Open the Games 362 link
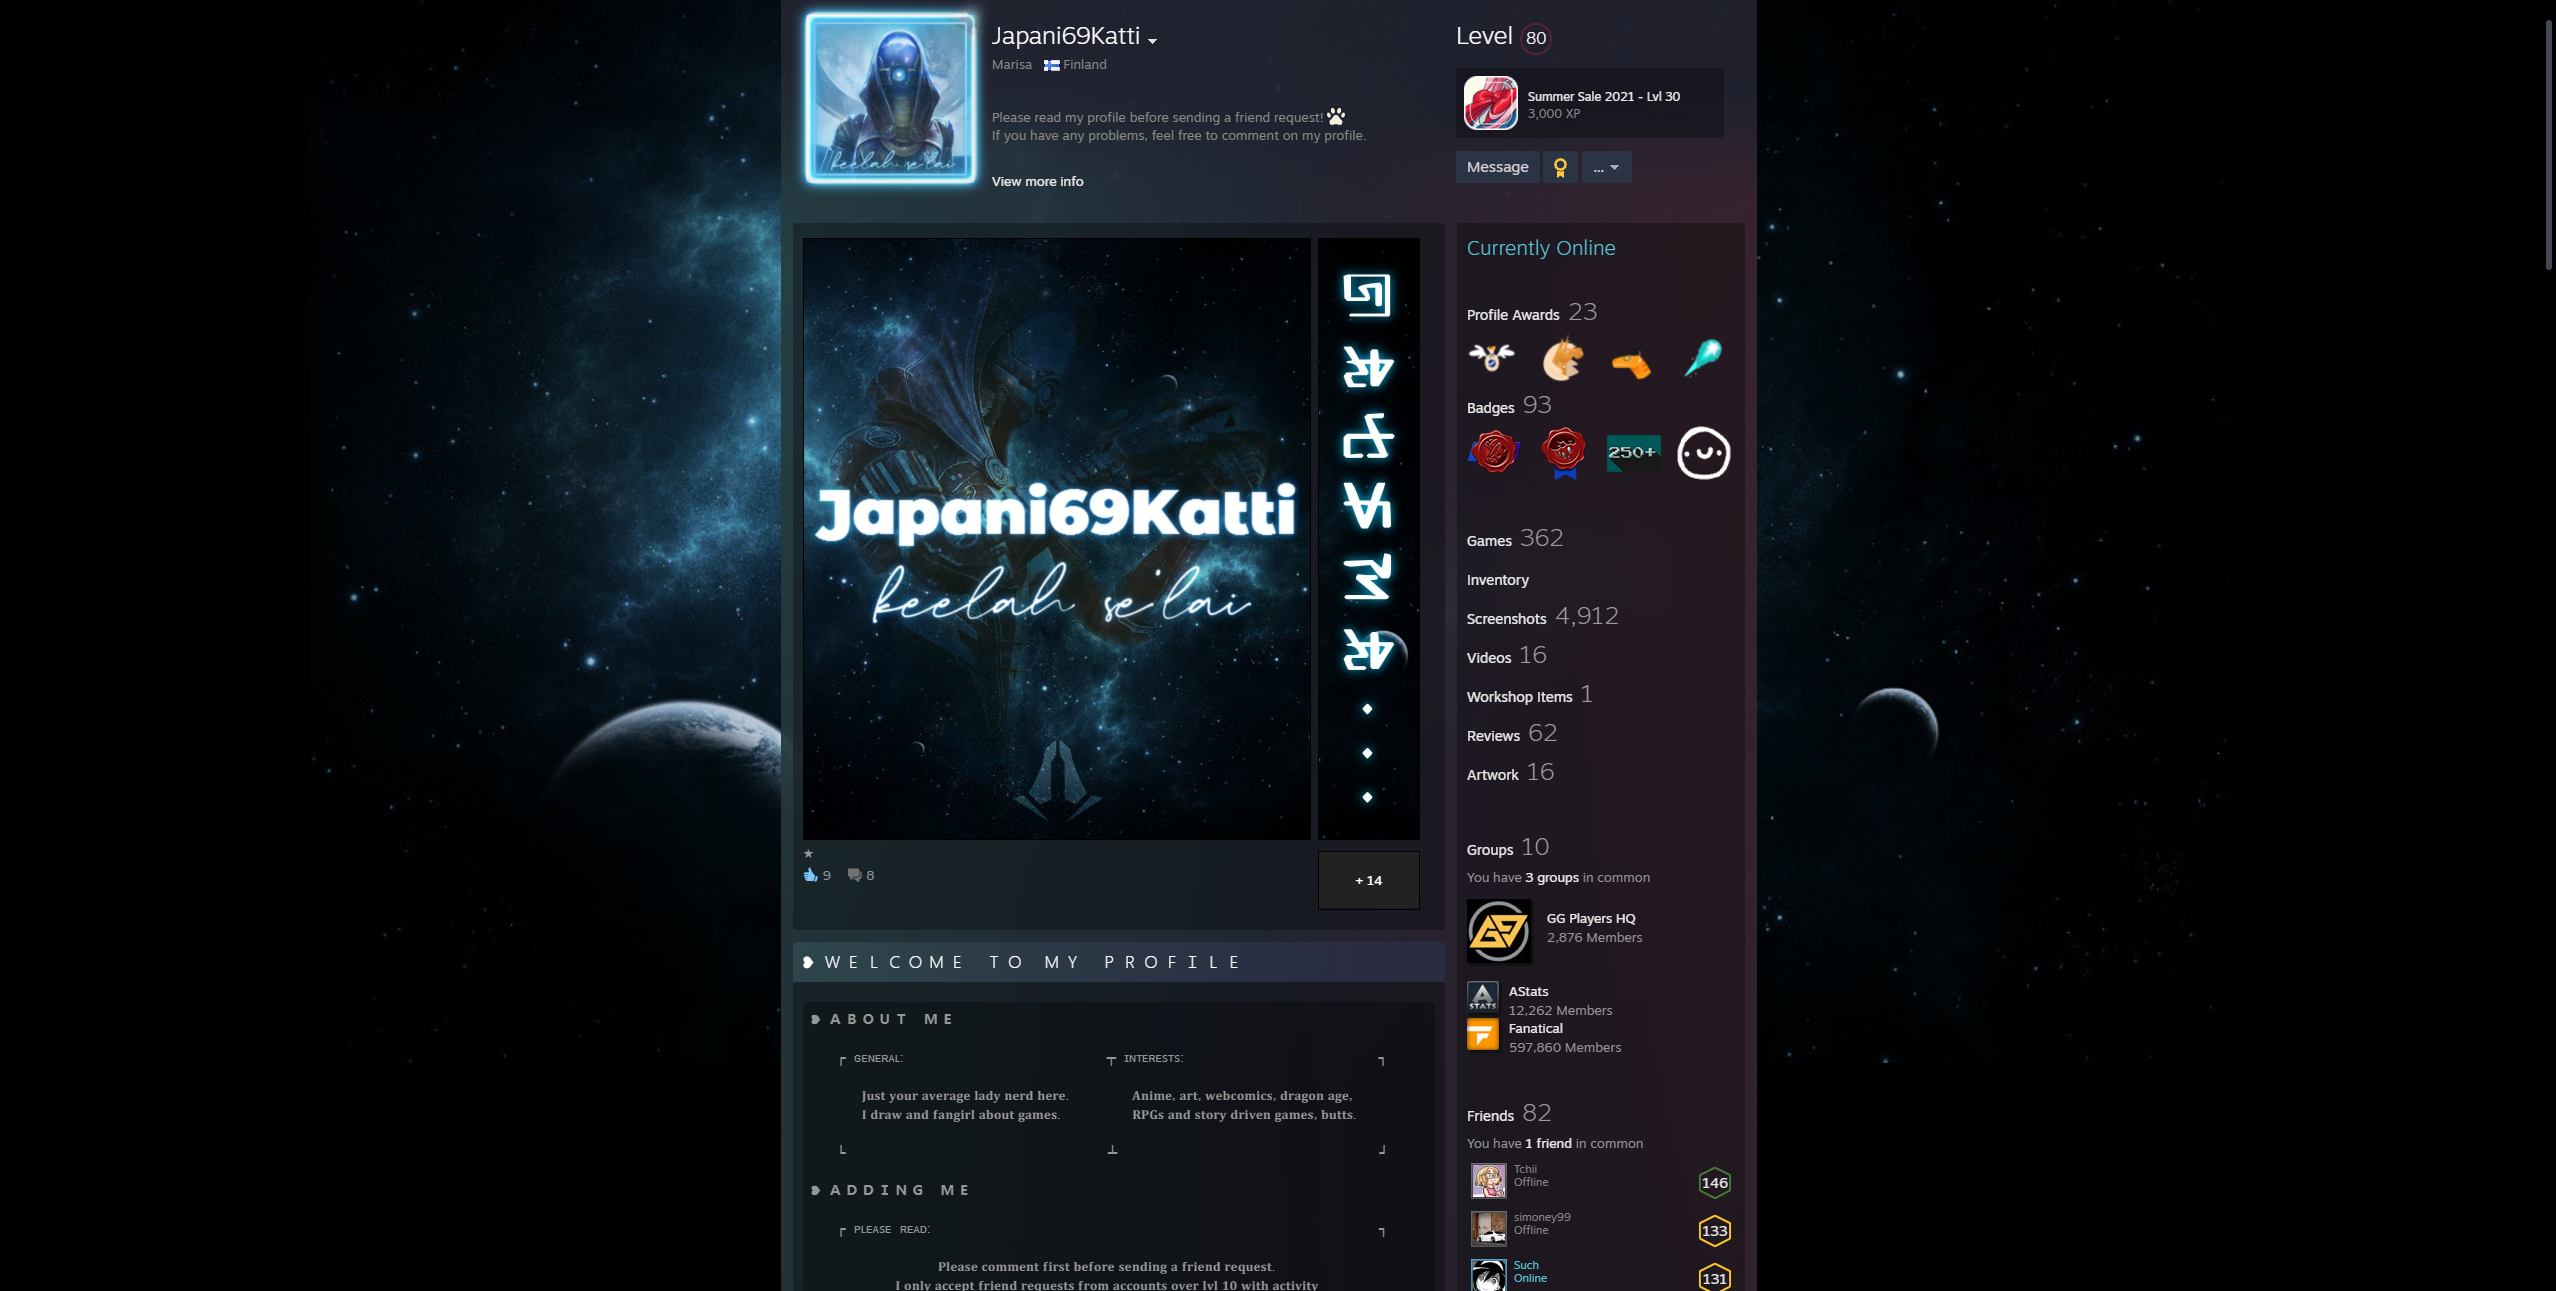The height and width of the screenshot is (1291, 2556). point(1515,539)
